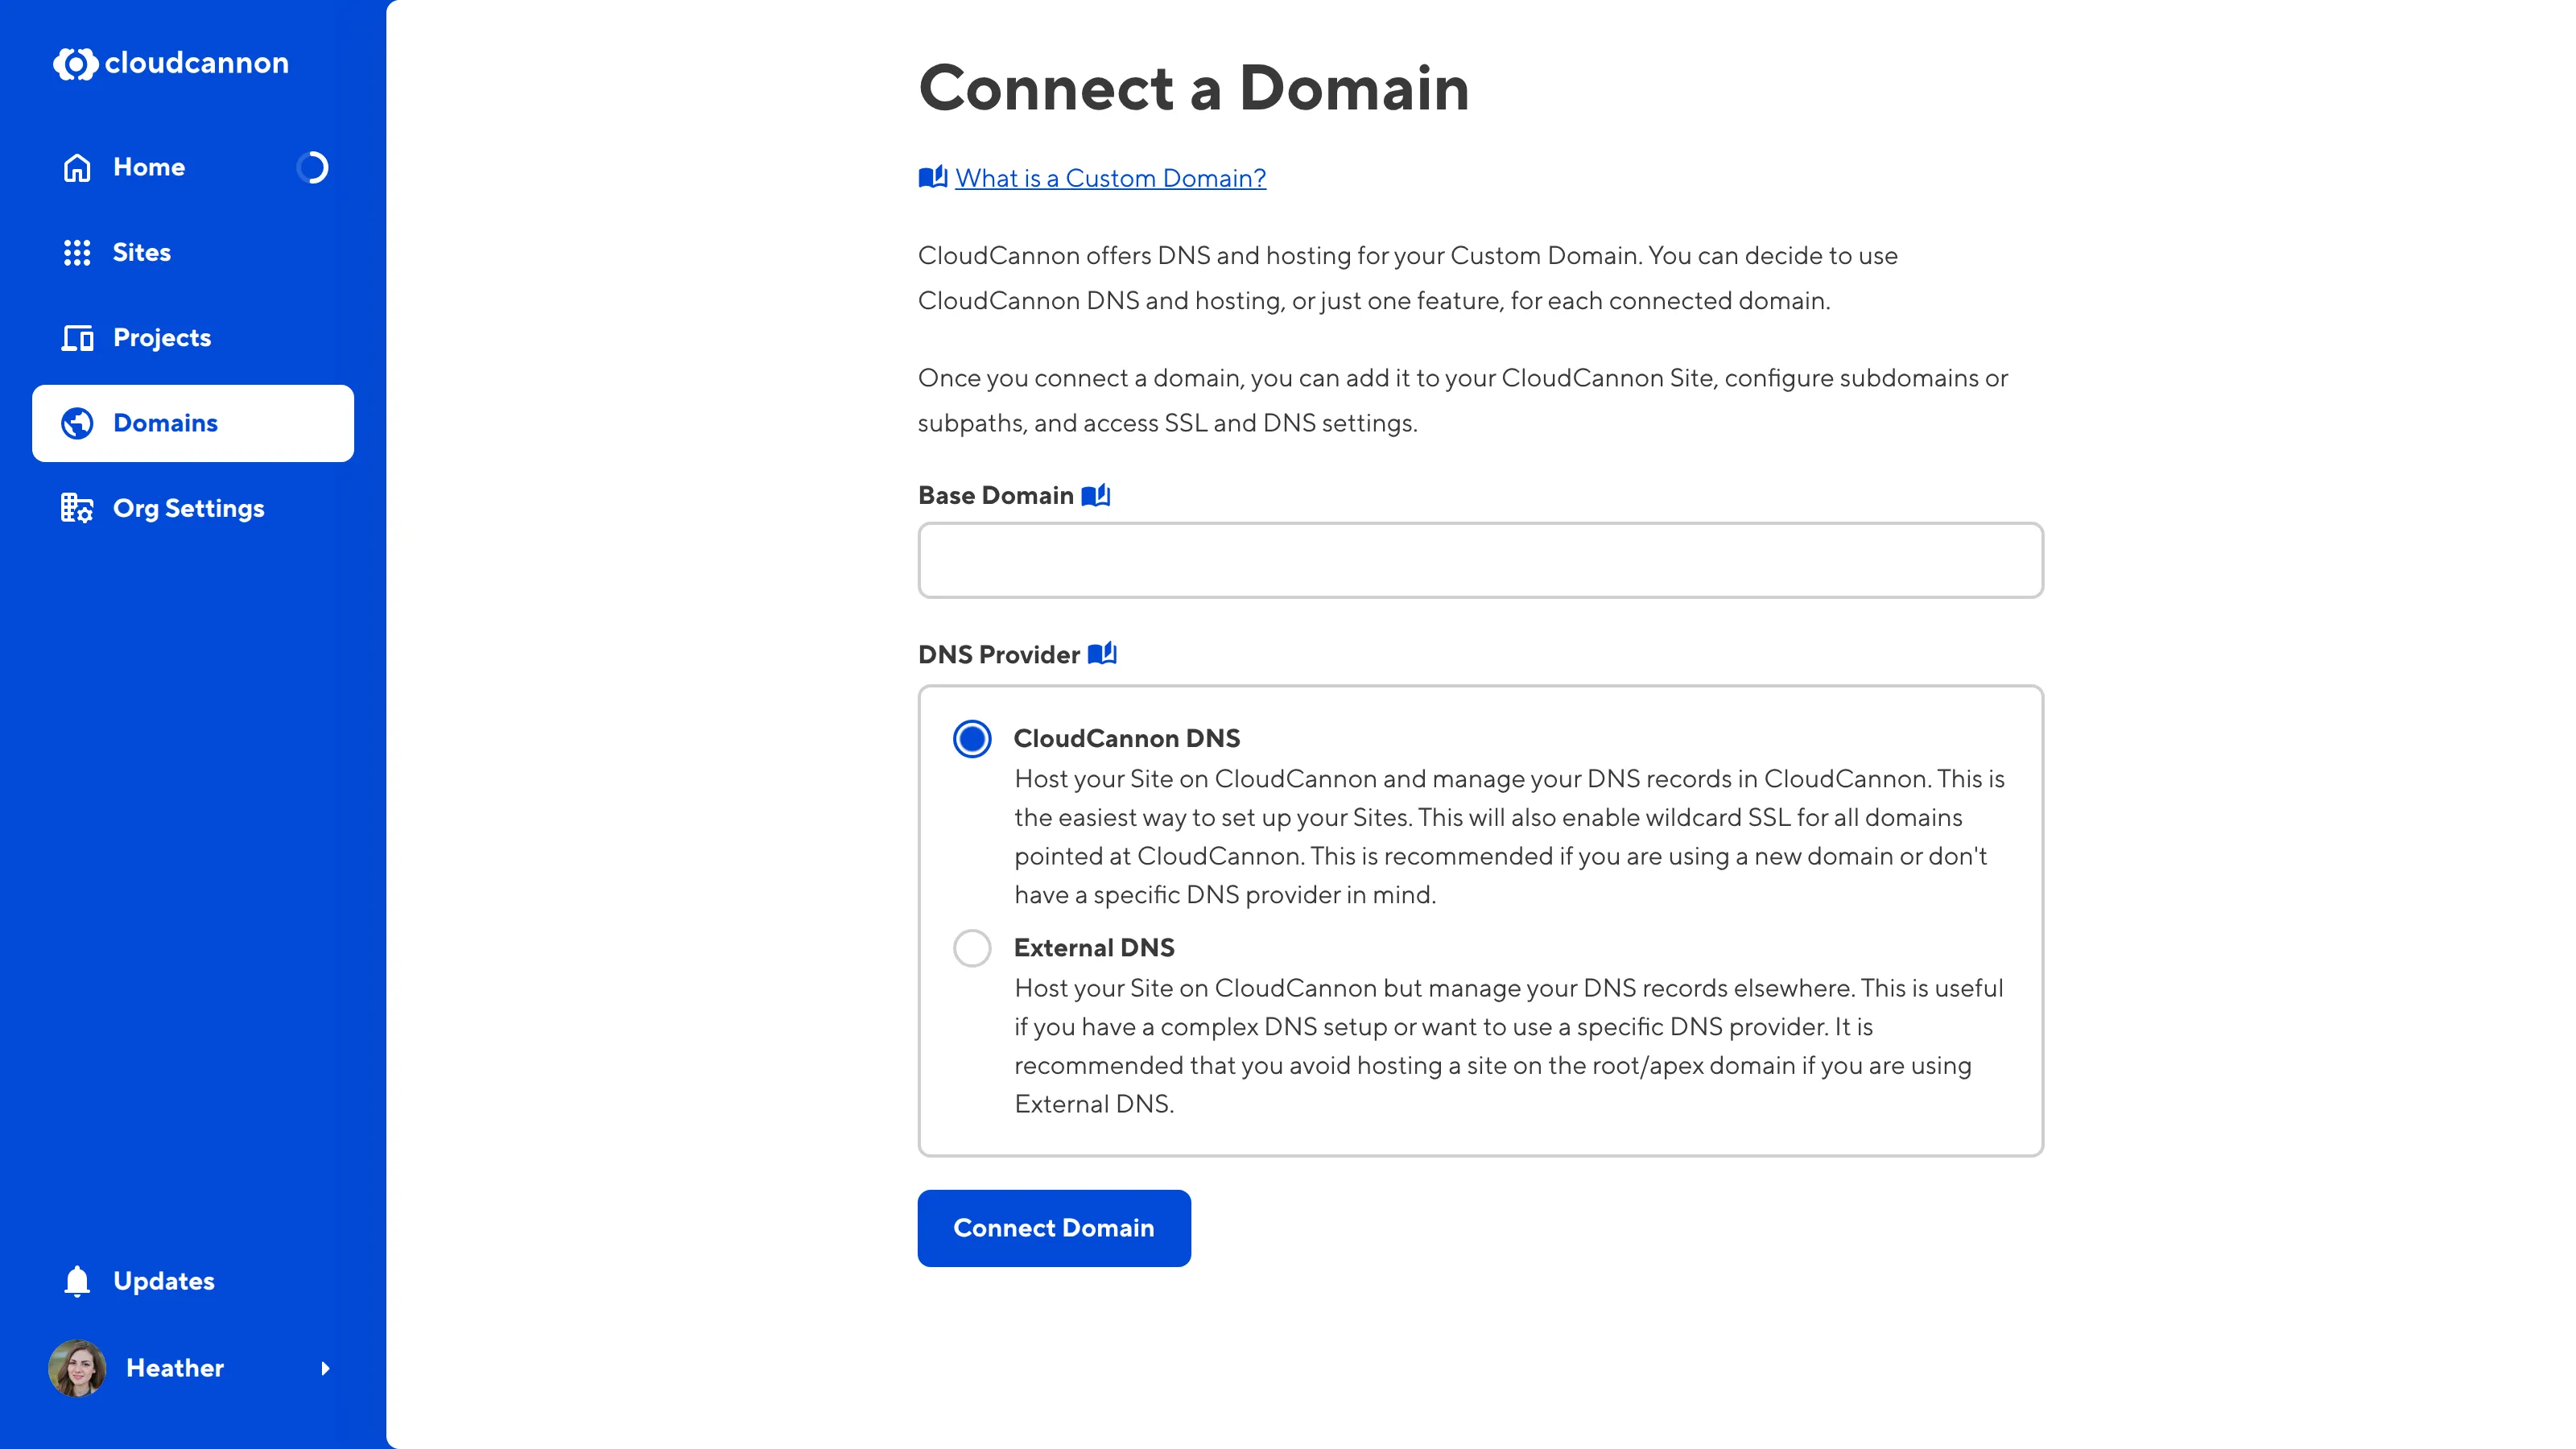Click the book icon before the custom domain link
Viewport: 2576px width, 1449px height.
click(931, 177)
